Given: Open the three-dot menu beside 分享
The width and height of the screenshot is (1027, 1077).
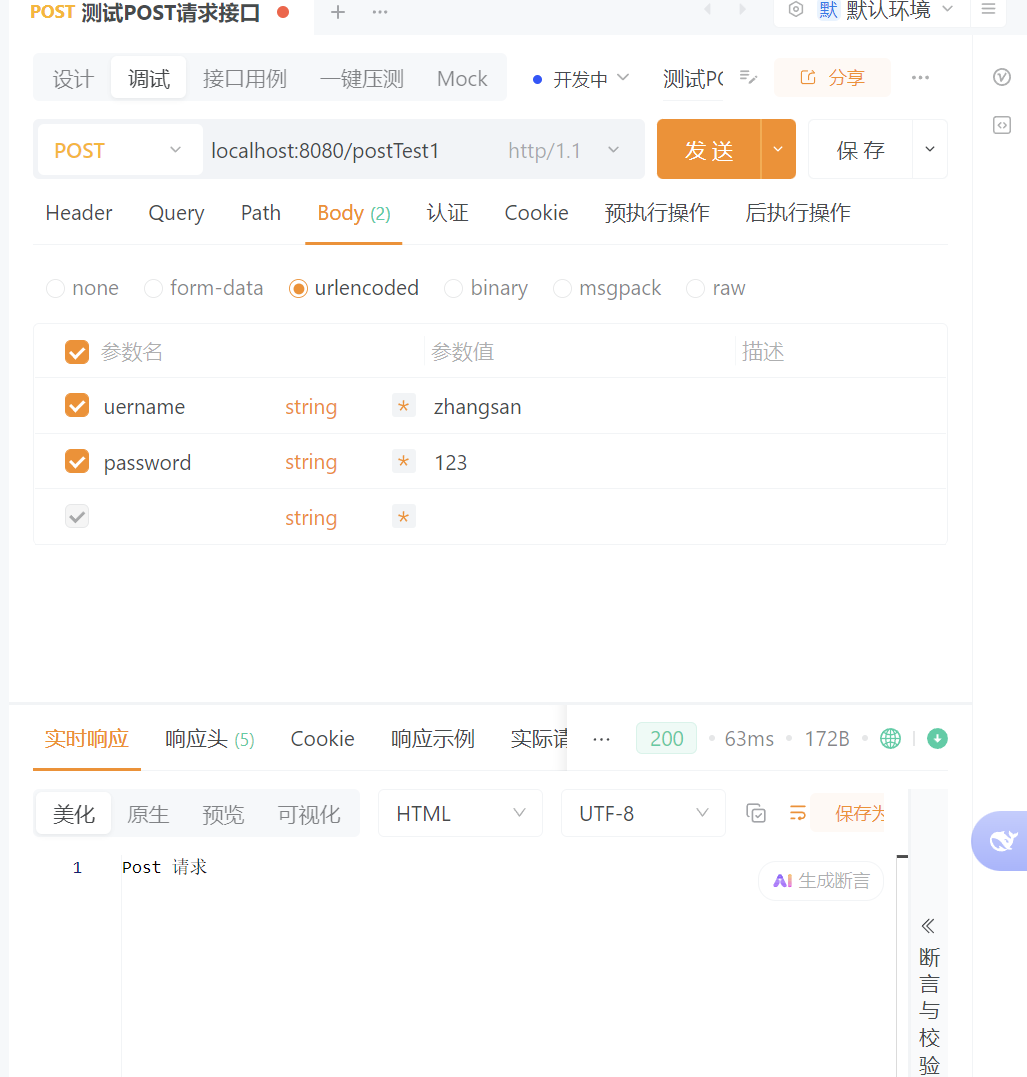Looking at the screenshot, I should coord(921,78).
